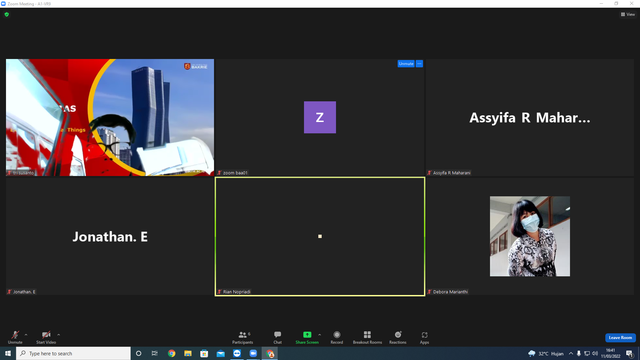640x360 pixels.
Task: Open Microsoft Store from the taskbar
Action: click(204, 353)
